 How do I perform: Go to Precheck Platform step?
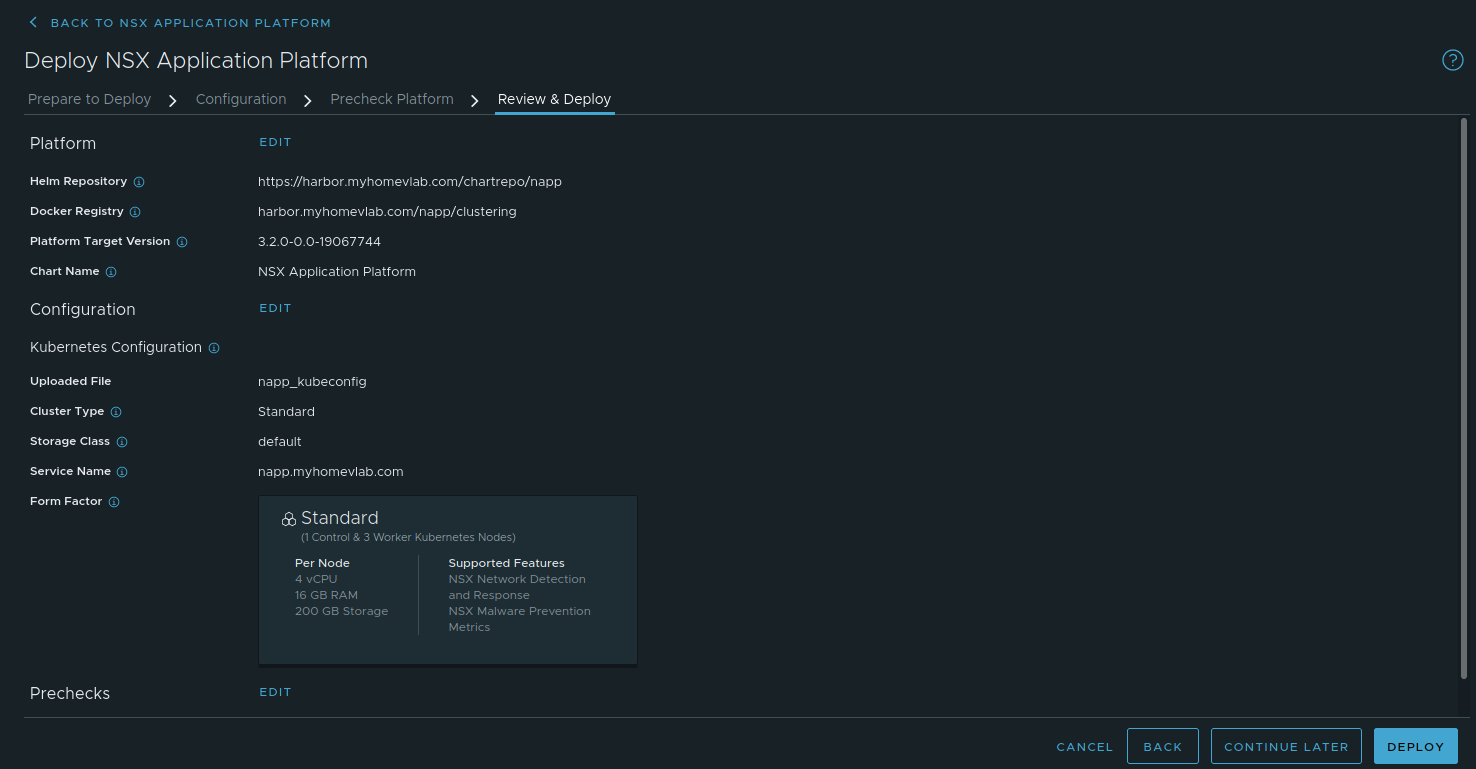[392, 99]
